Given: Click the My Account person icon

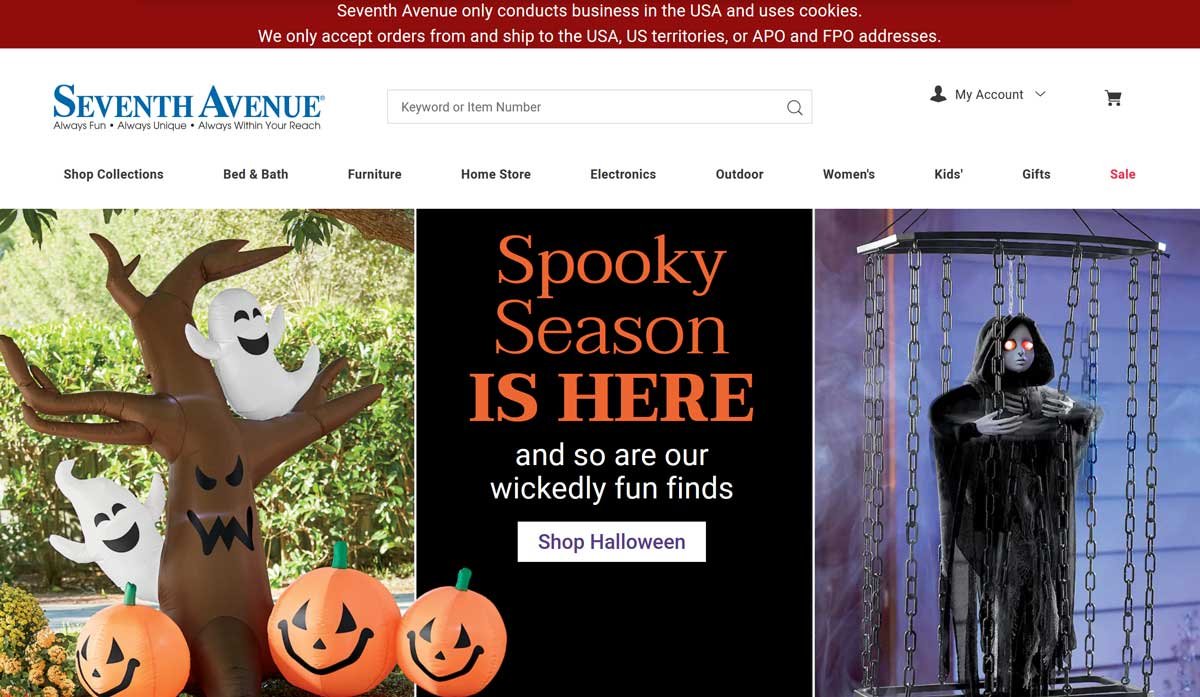Looking at the screenshot, I should coord(938,94).
